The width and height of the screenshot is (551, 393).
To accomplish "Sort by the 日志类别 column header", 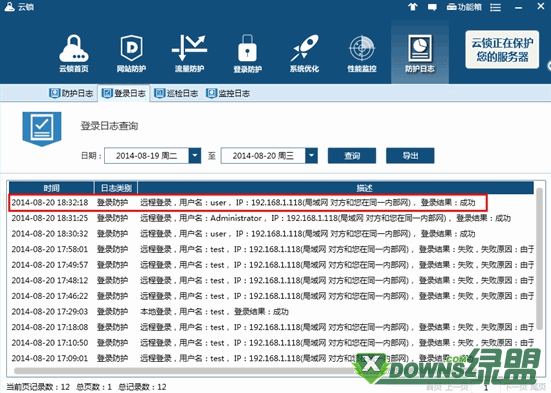I will tap(116, 188).
